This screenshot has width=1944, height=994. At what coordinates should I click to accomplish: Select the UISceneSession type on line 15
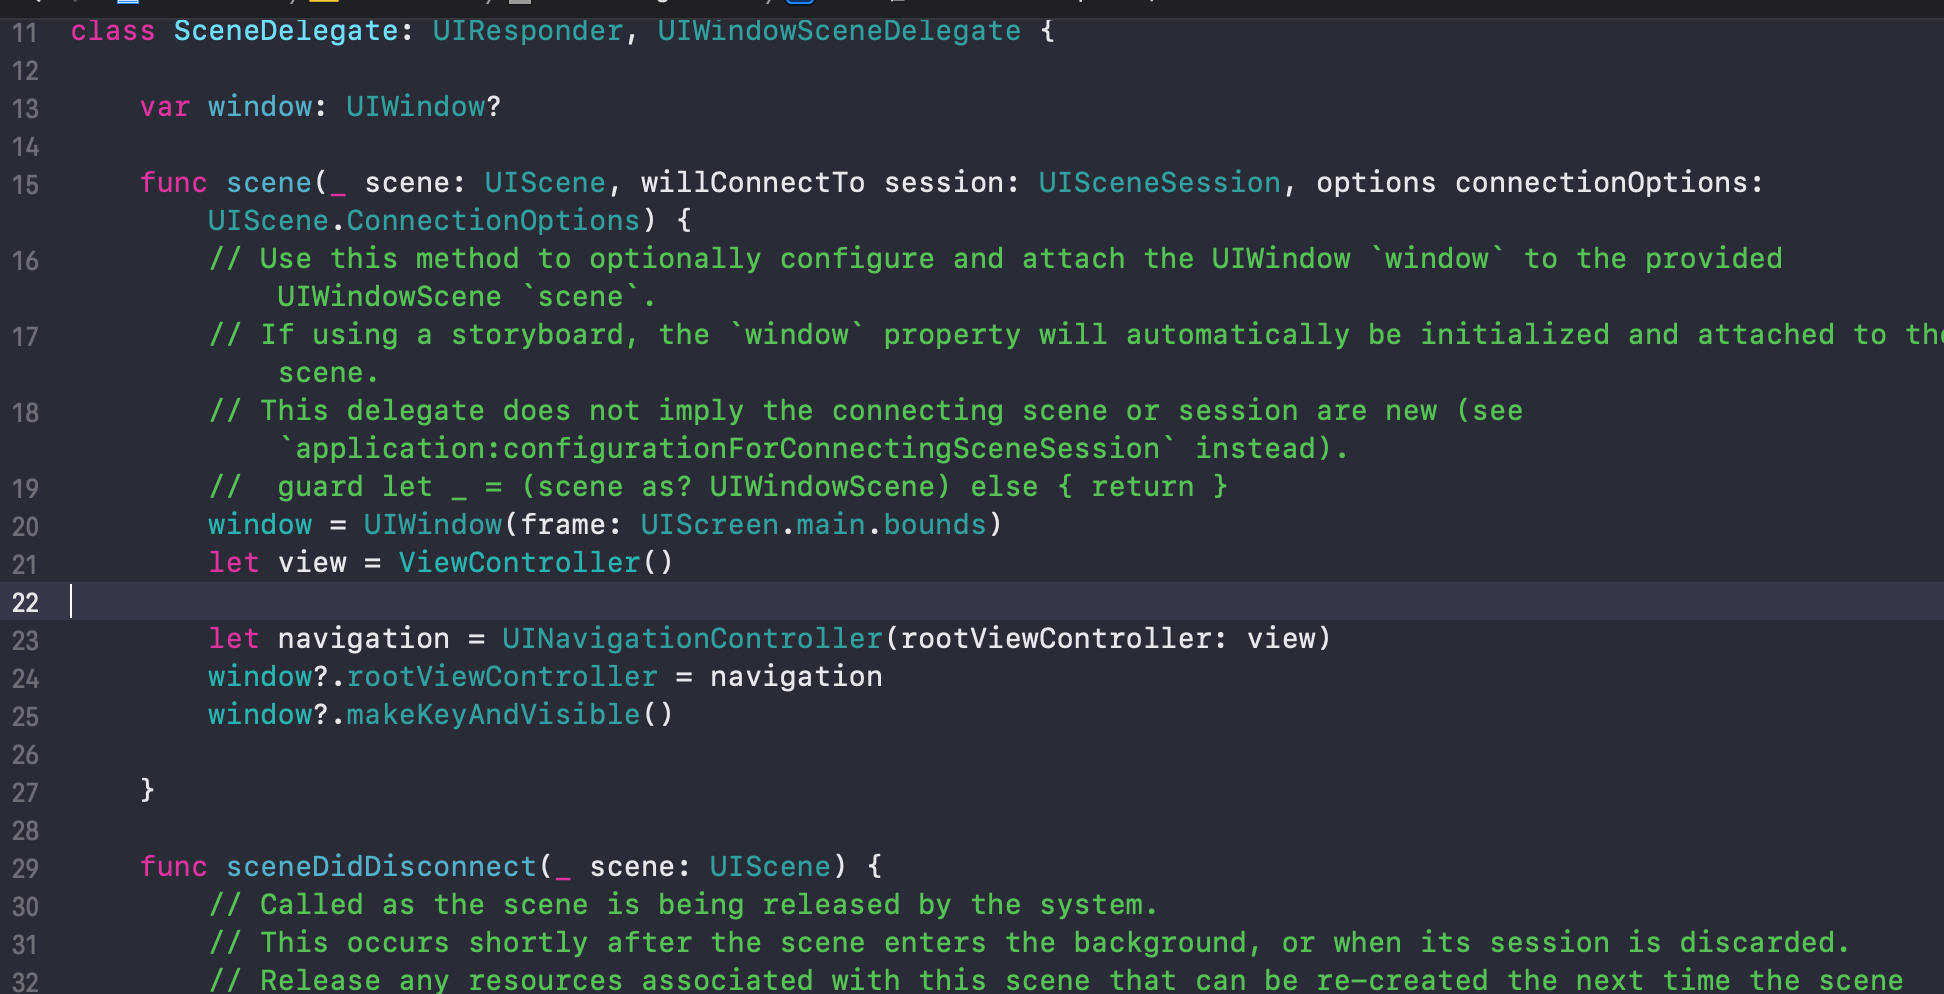click(x=1160, y=183)
